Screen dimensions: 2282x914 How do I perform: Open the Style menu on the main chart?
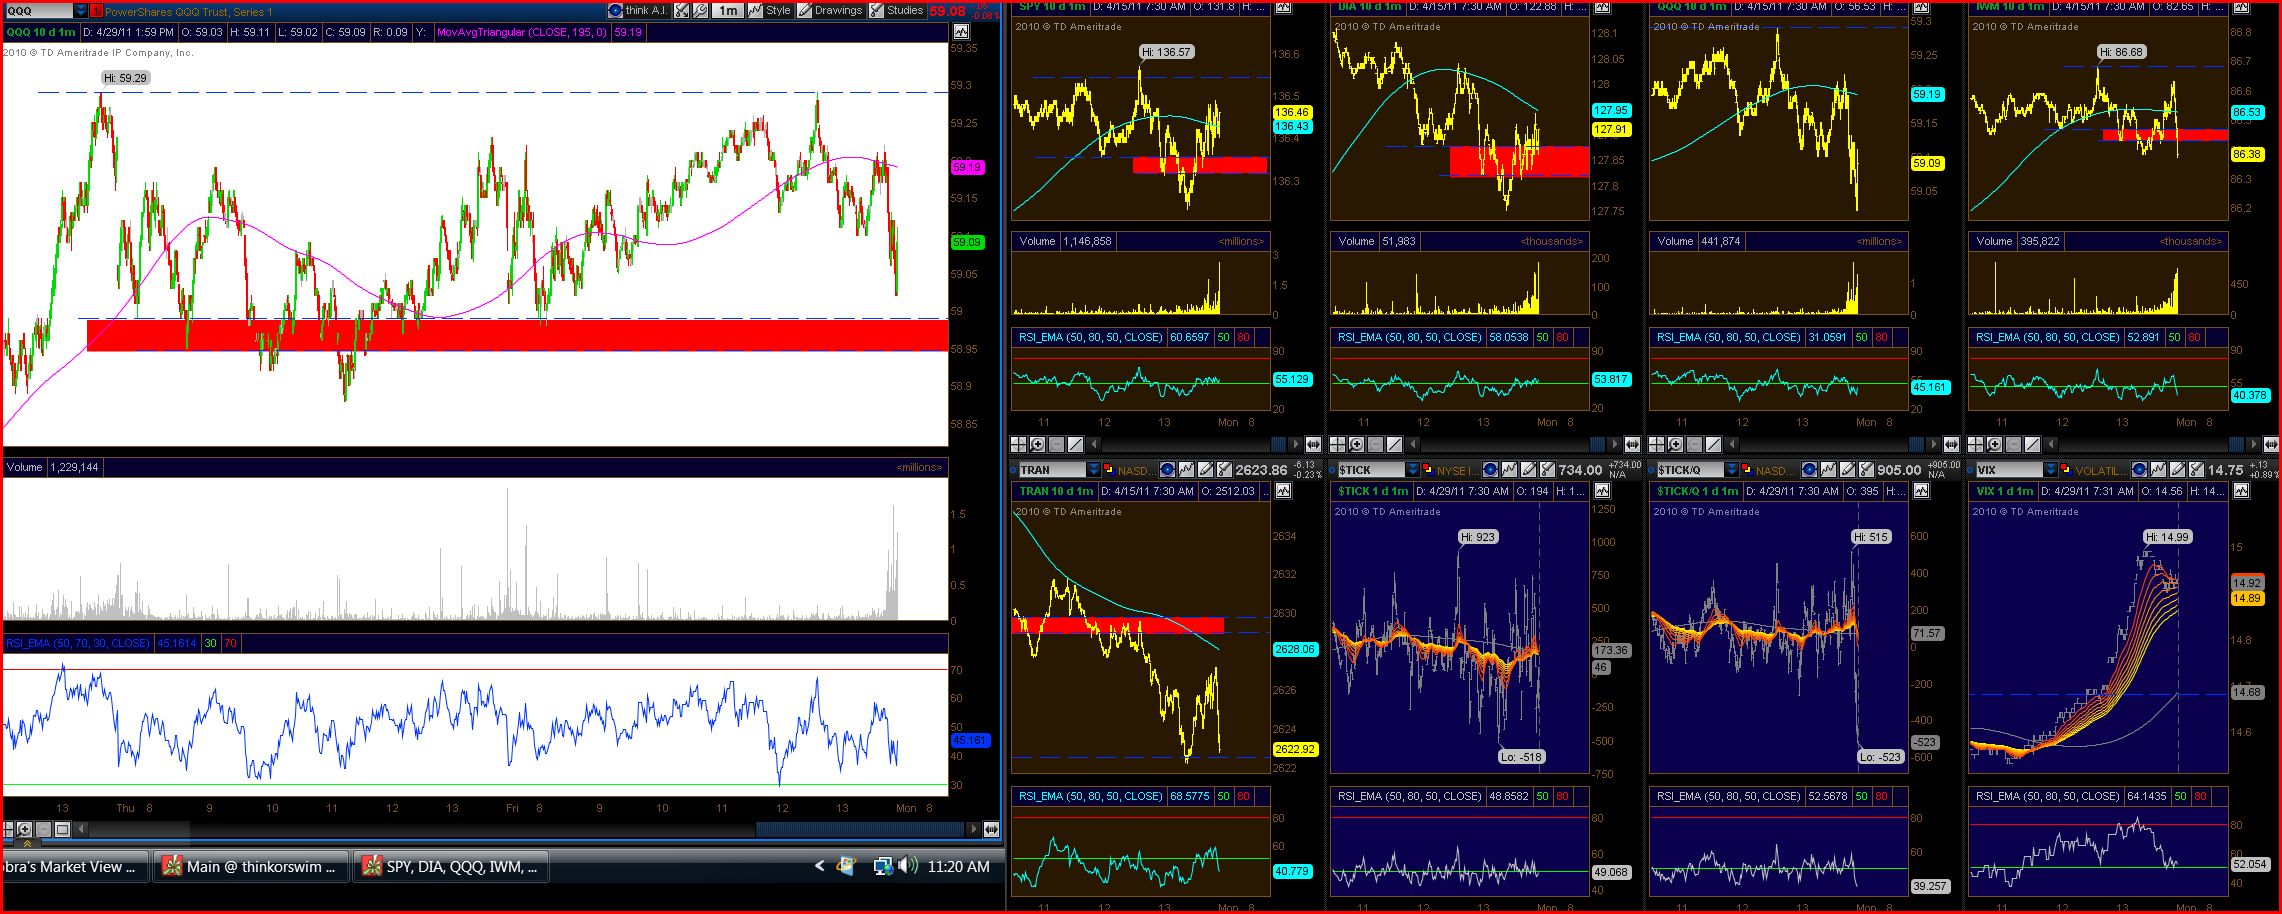(x=770, y=11)
